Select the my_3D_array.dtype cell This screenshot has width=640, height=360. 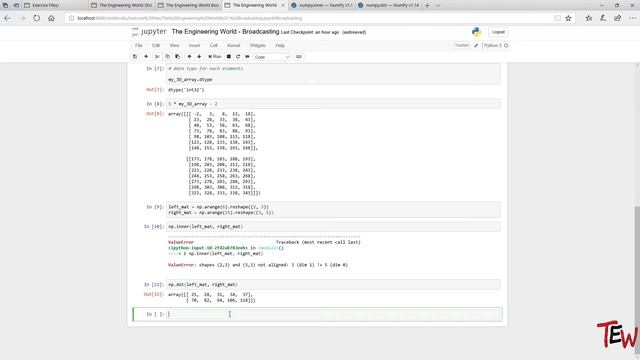pos(334,74)
